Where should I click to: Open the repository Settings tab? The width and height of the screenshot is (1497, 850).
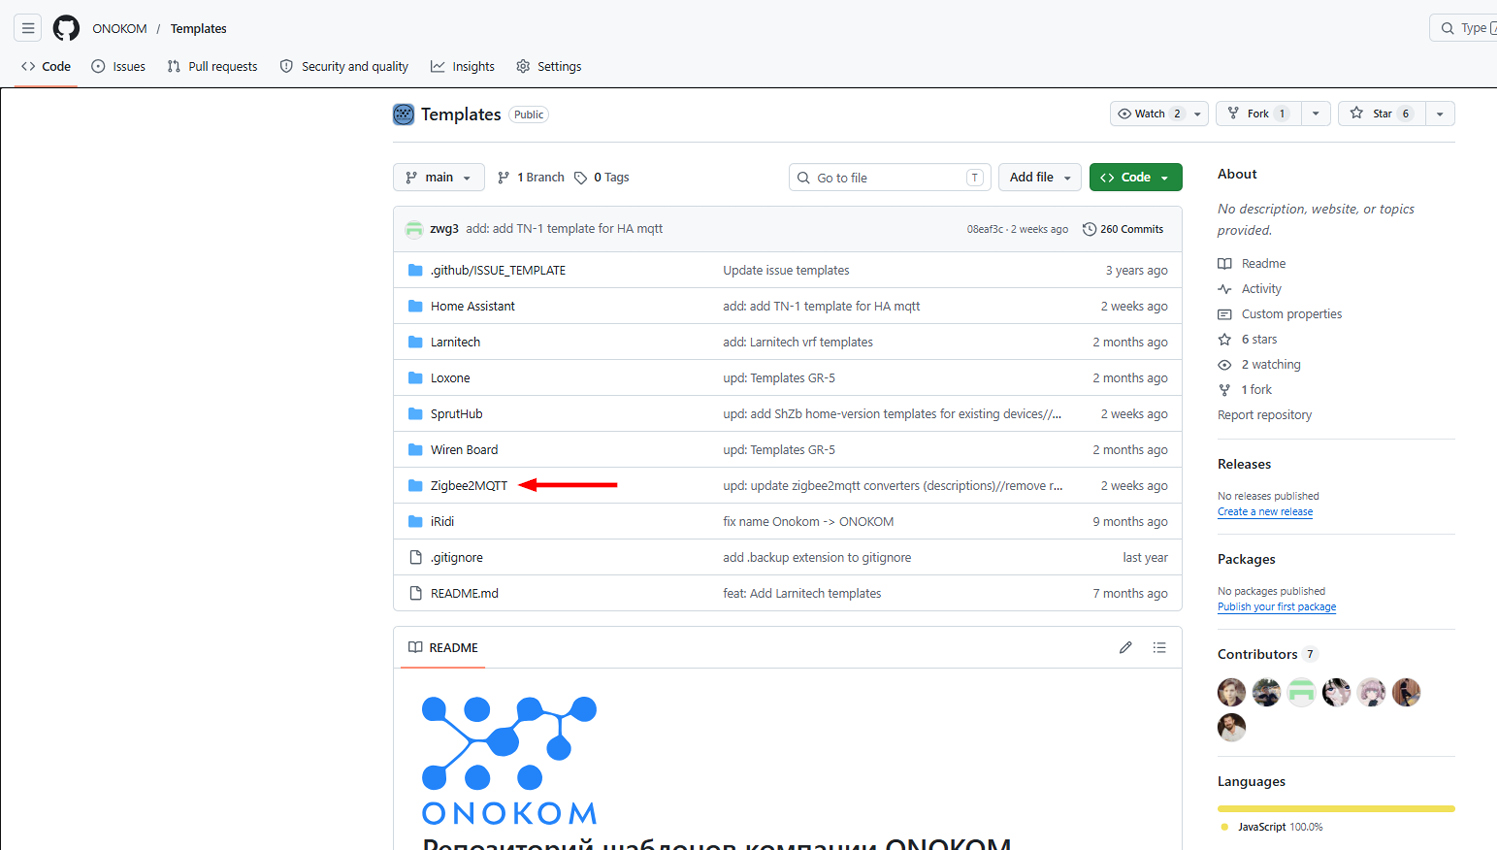548,66
